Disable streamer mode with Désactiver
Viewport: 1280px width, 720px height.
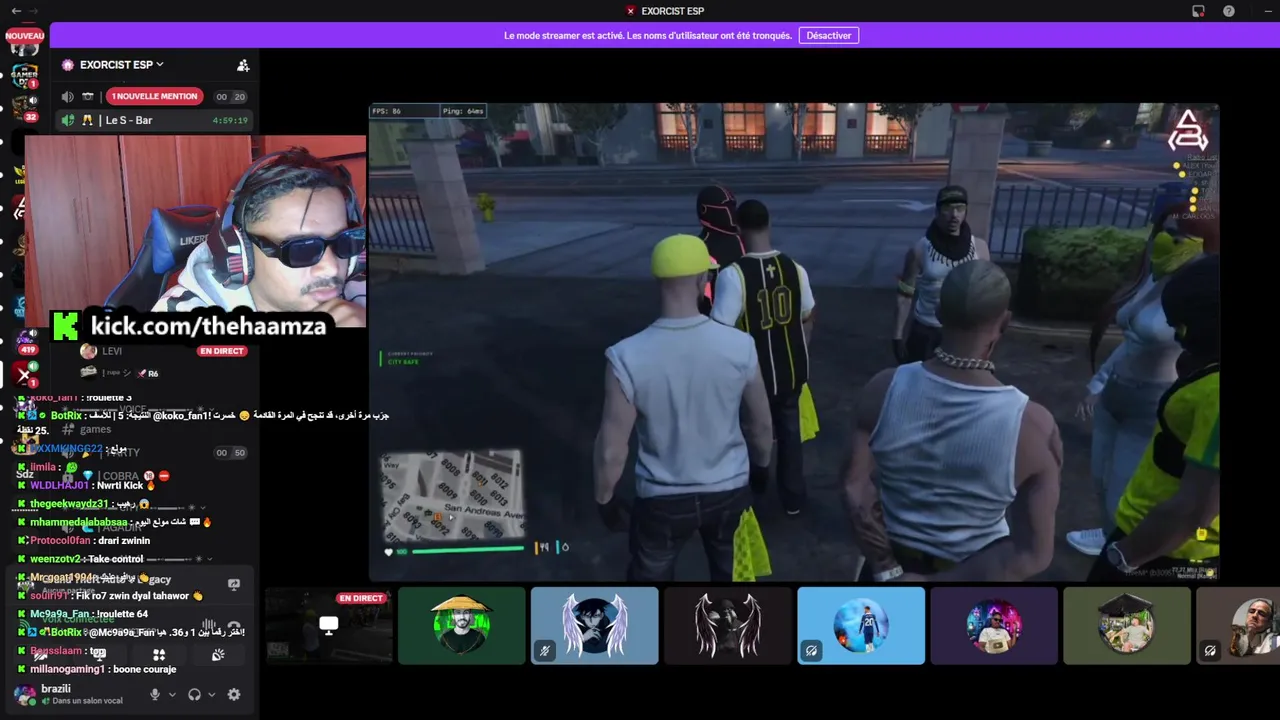pos(829,35)
